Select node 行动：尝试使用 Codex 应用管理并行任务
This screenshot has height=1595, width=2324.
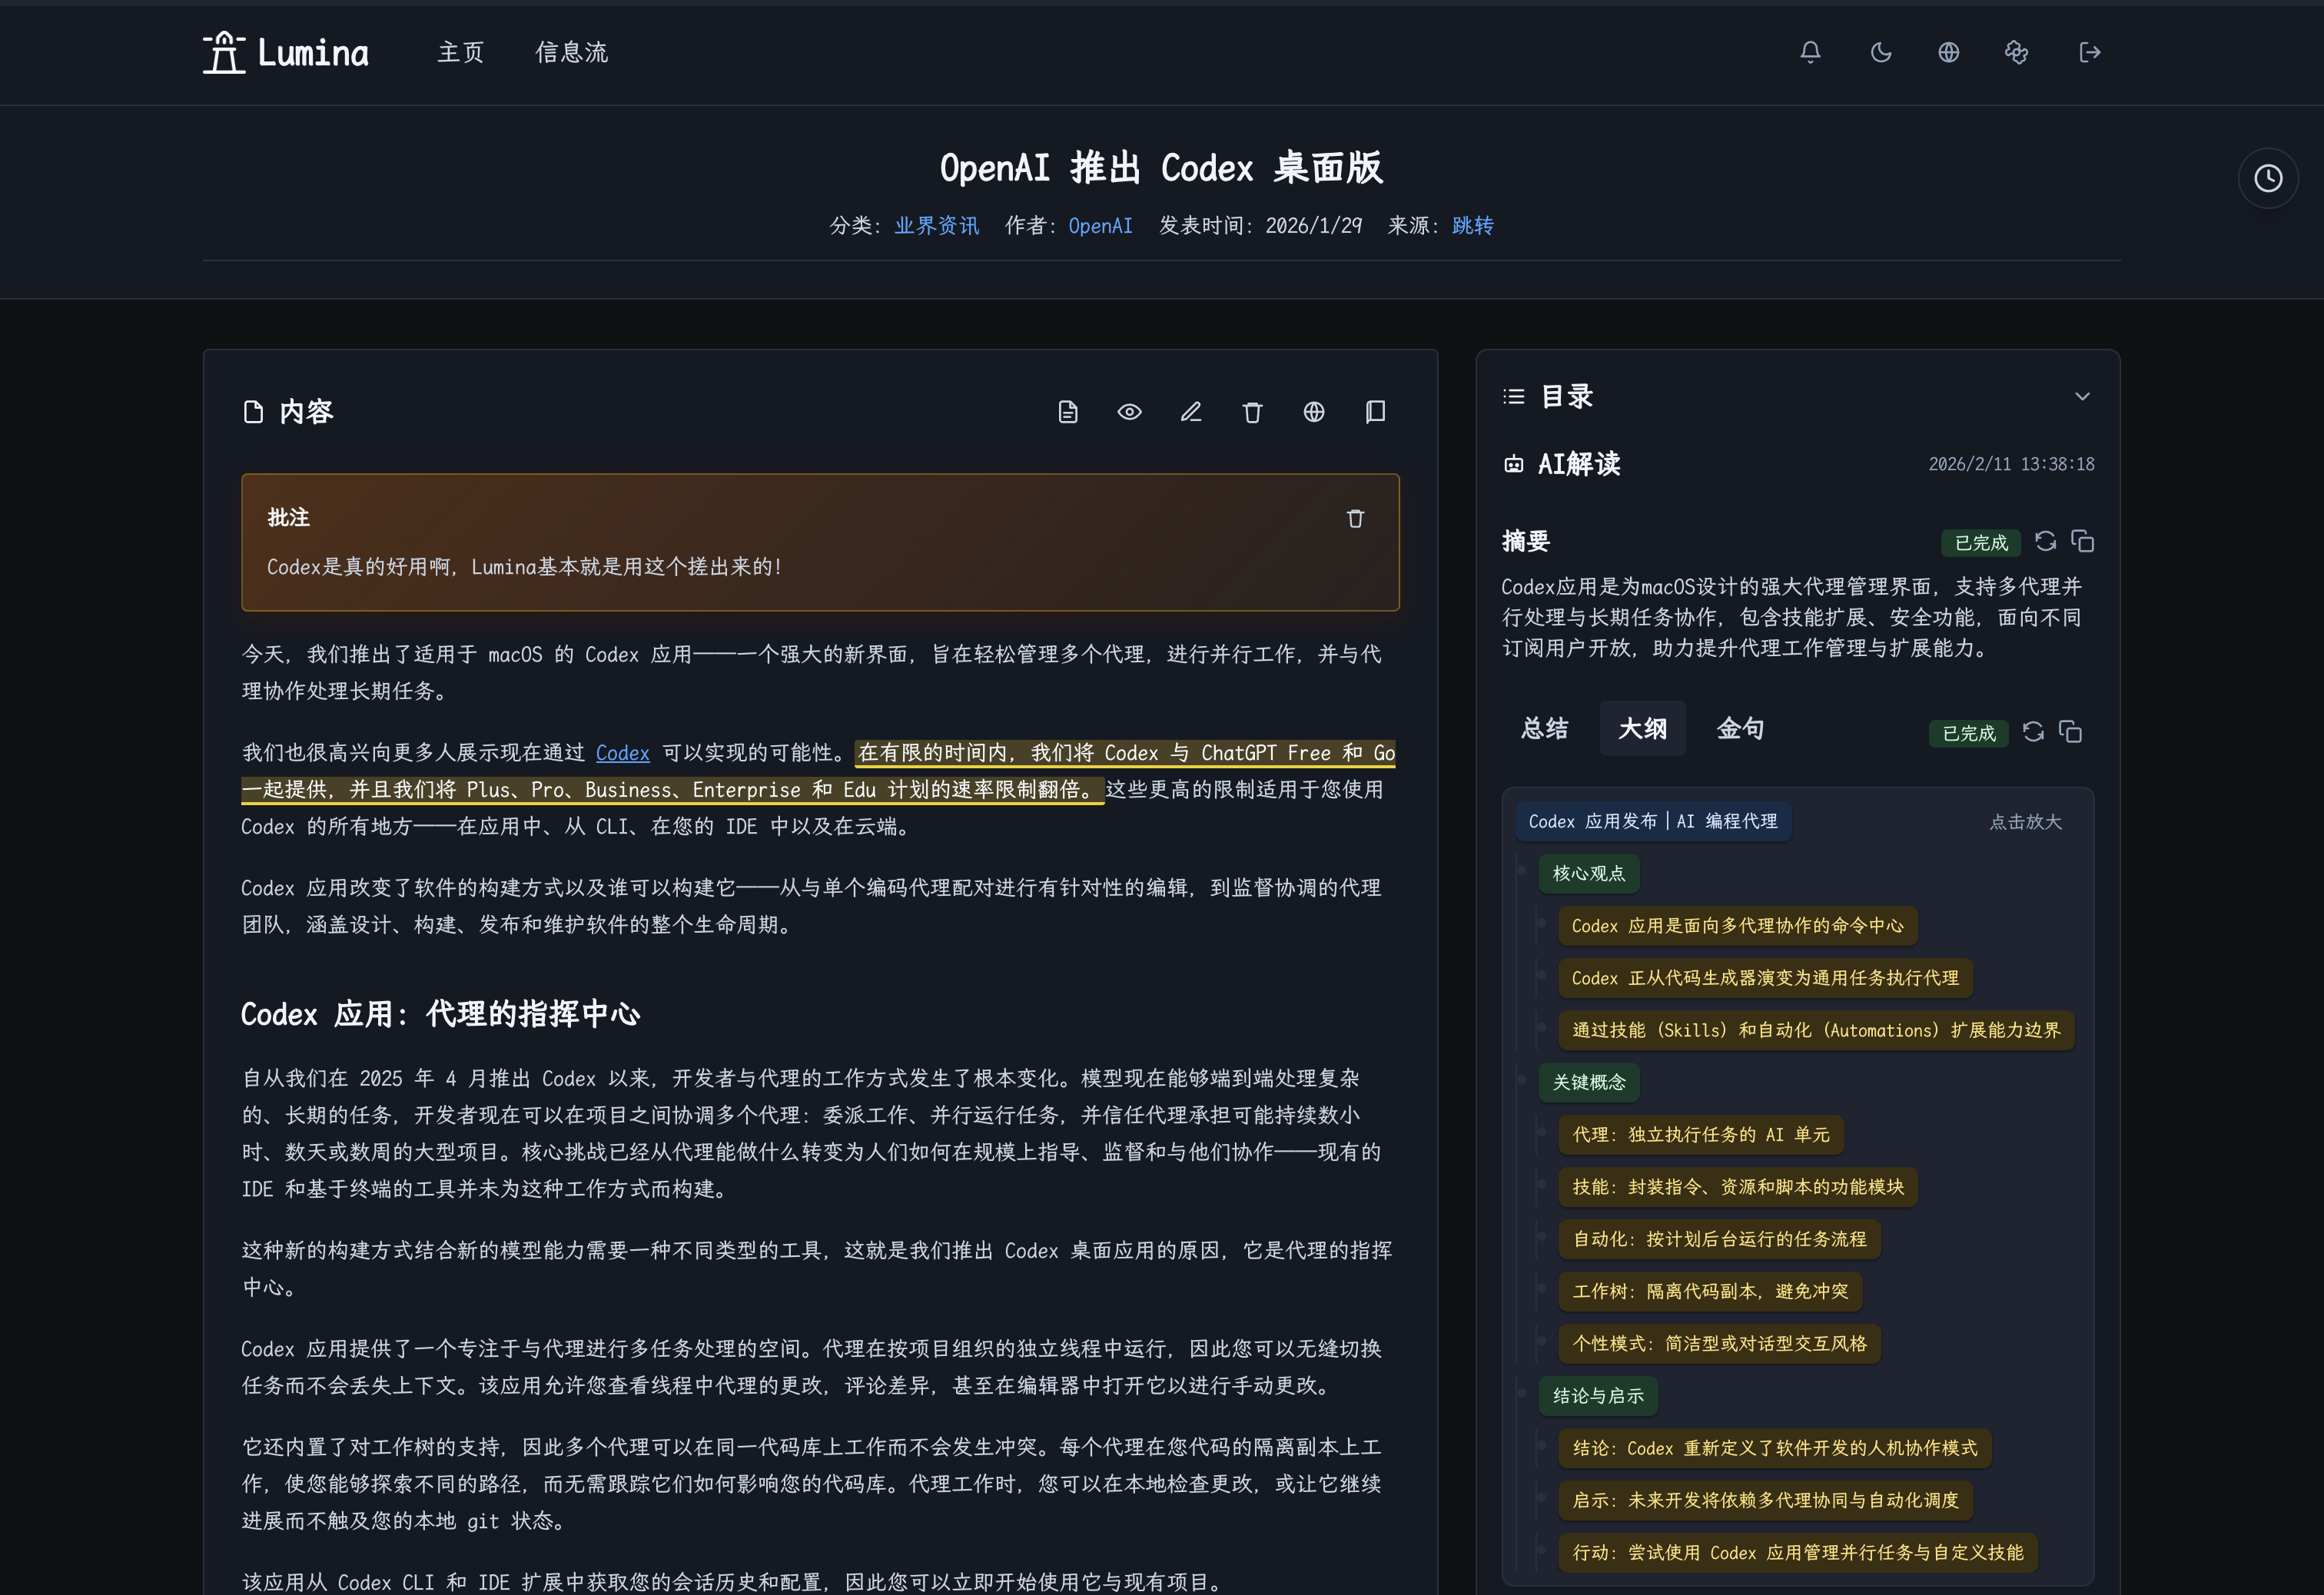pos(1798,1552)
